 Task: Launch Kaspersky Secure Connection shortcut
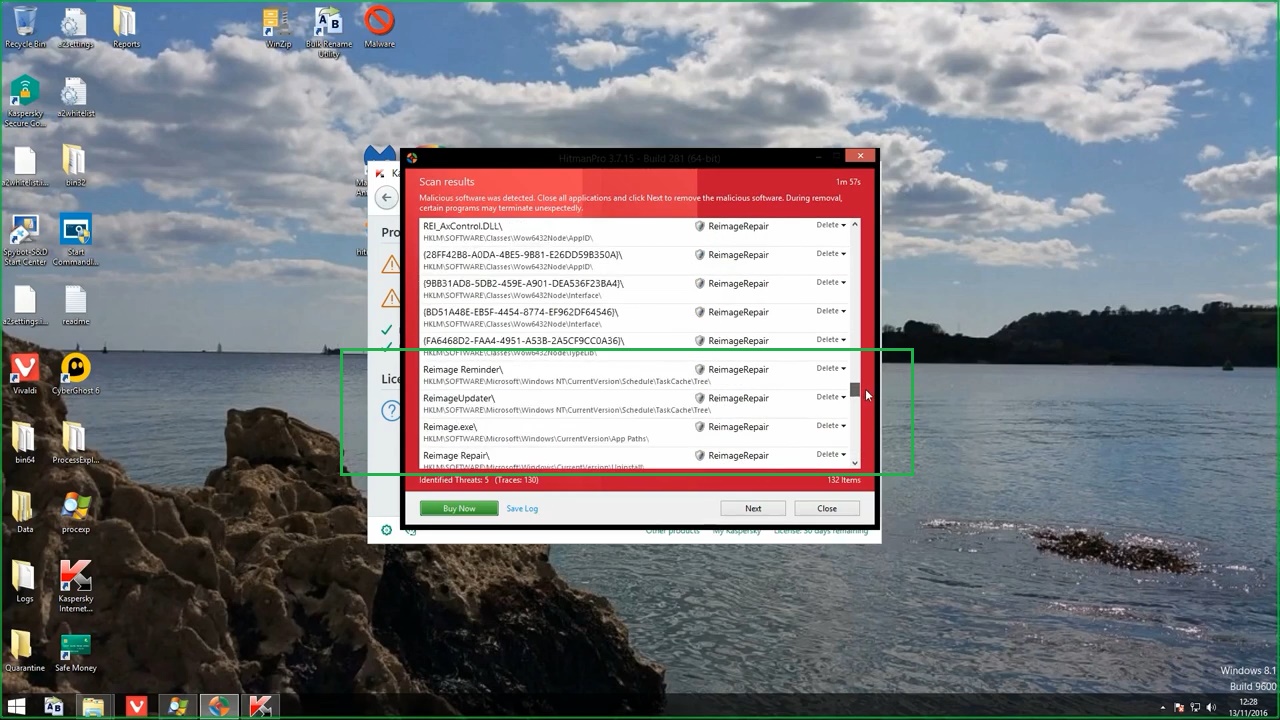[x=25, y=102]
